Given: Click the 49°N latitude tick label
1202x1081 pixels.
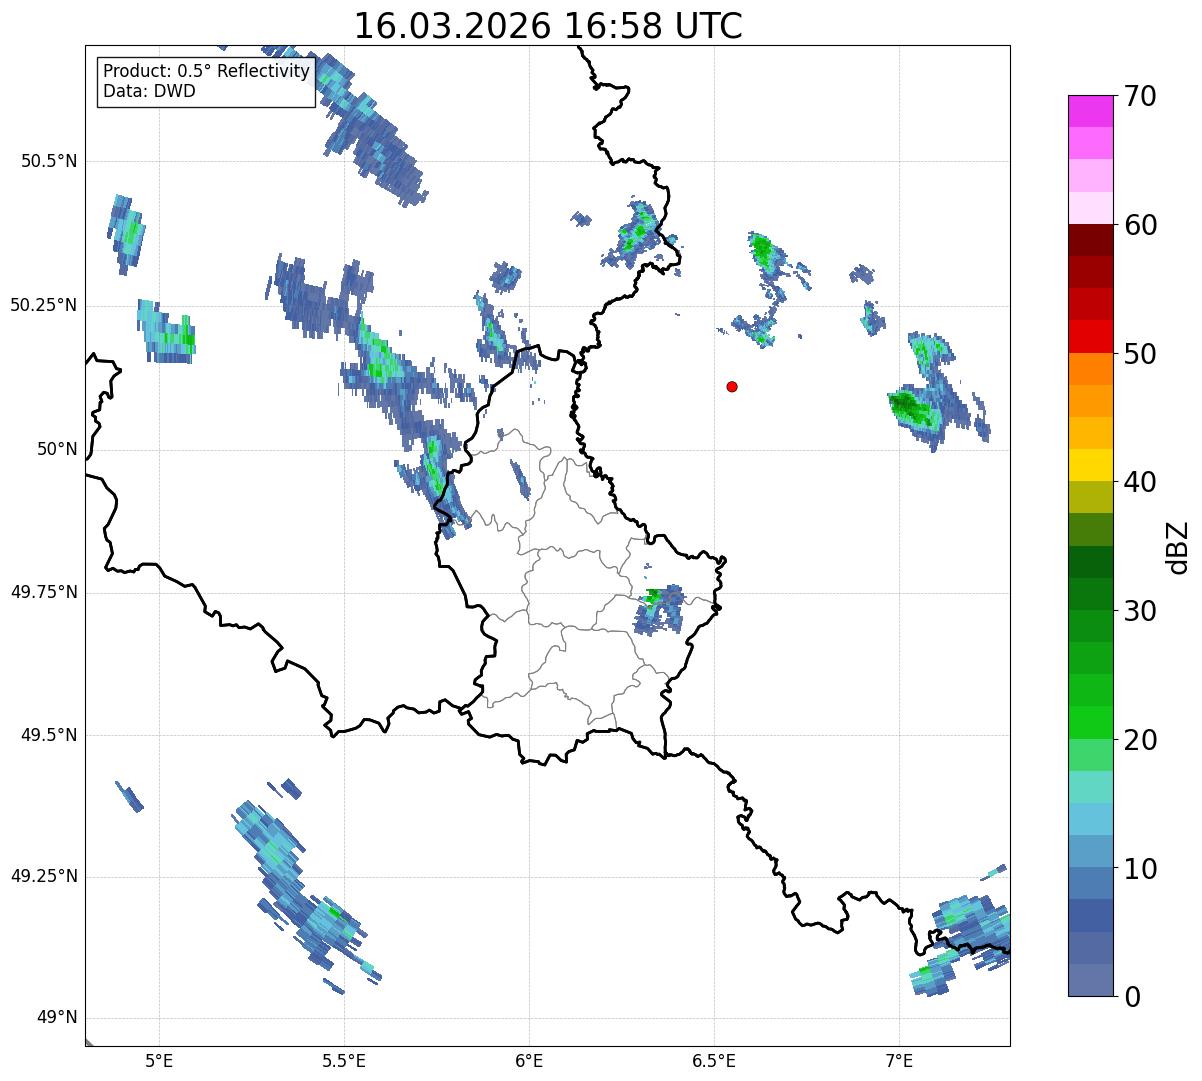Looking at the screenshot, I should pyautogui.click(x=57, y=1018).
